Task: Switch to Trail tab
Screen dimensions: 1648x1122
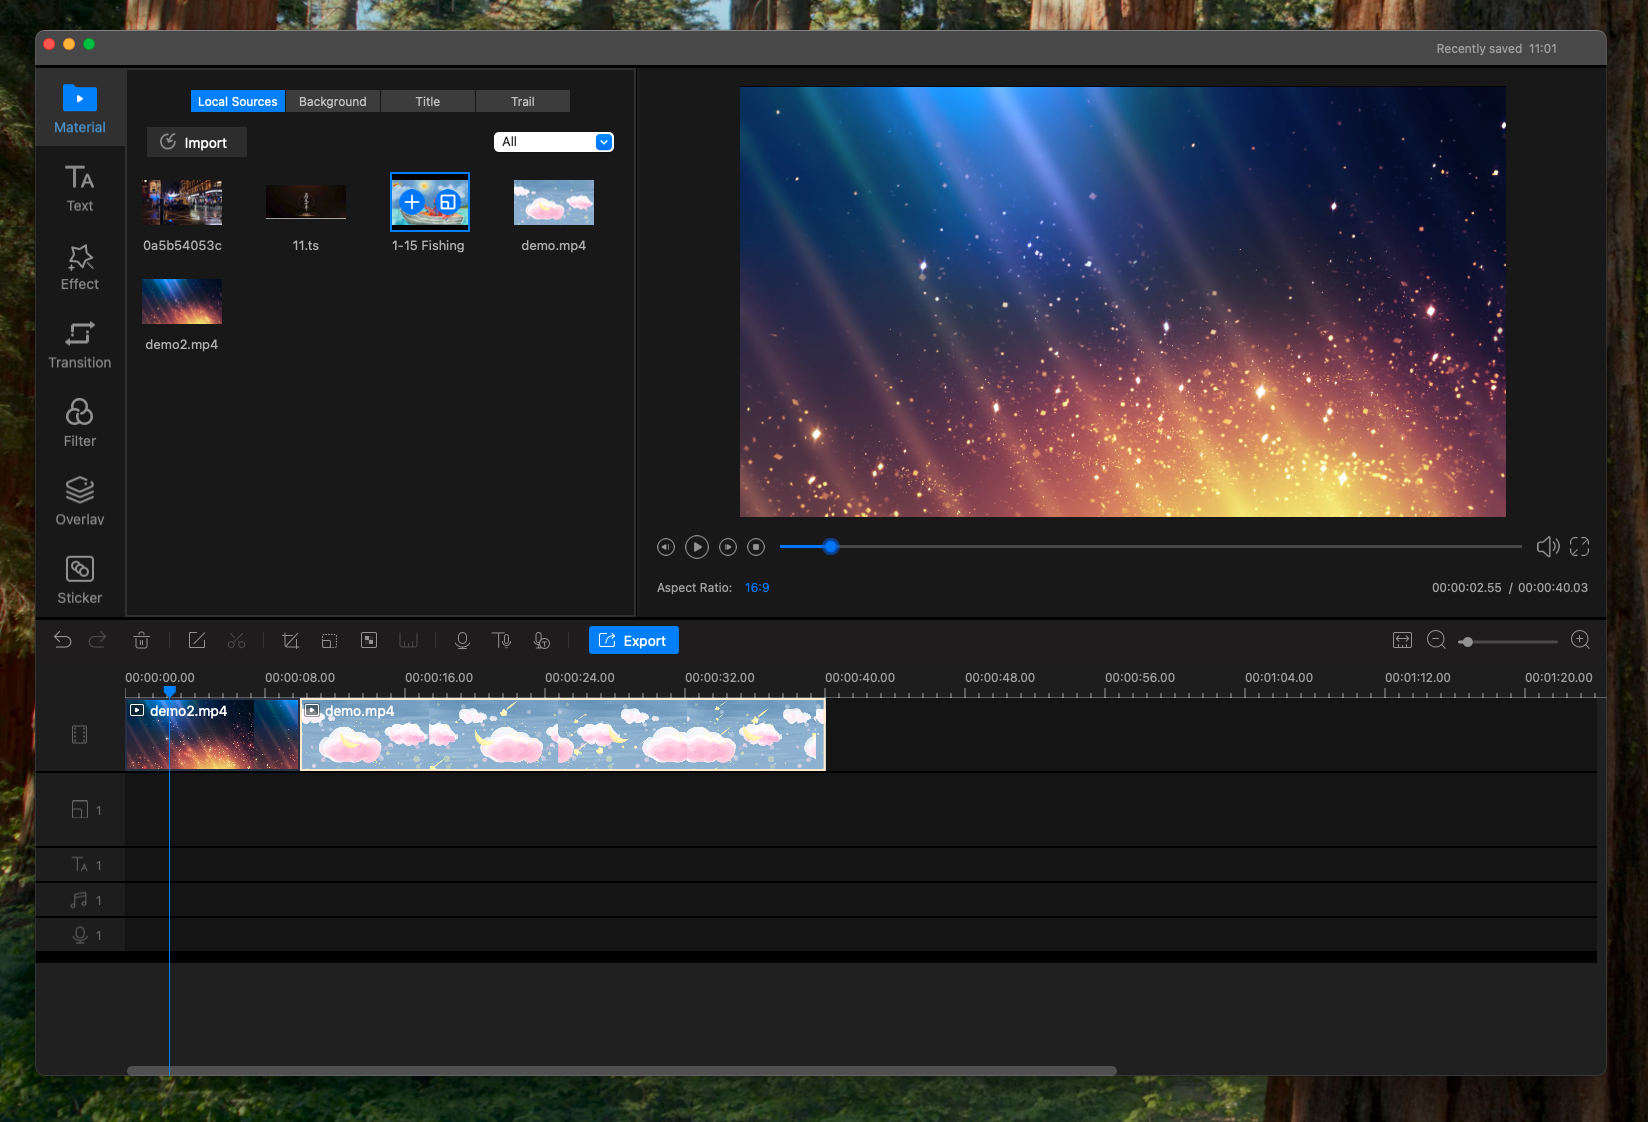Action: click(x=523, y=101)
